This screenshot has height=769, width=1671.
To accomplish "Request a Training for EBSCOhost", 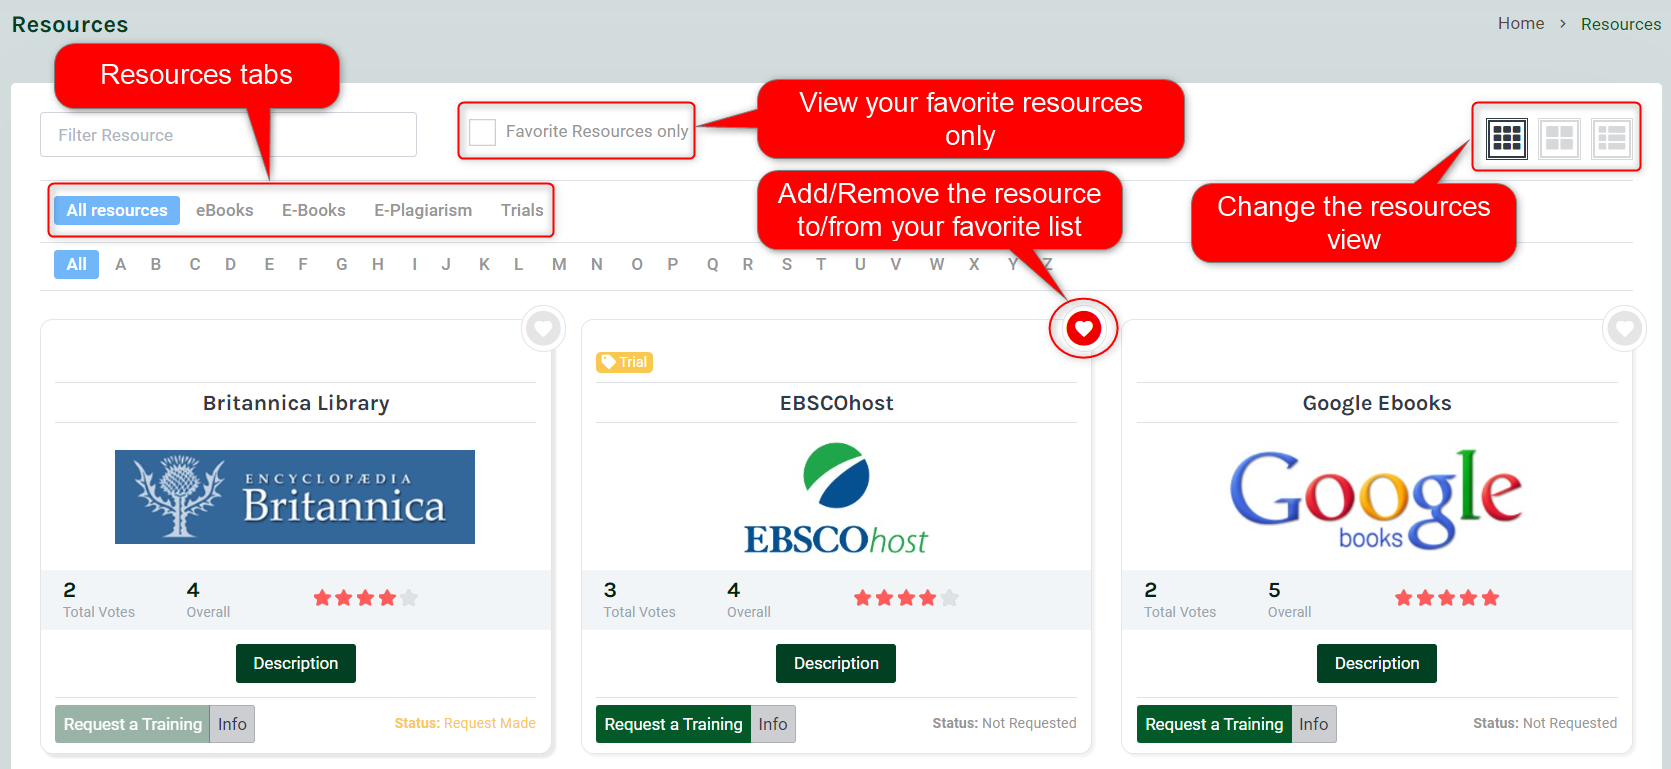I will pos(673,724).
